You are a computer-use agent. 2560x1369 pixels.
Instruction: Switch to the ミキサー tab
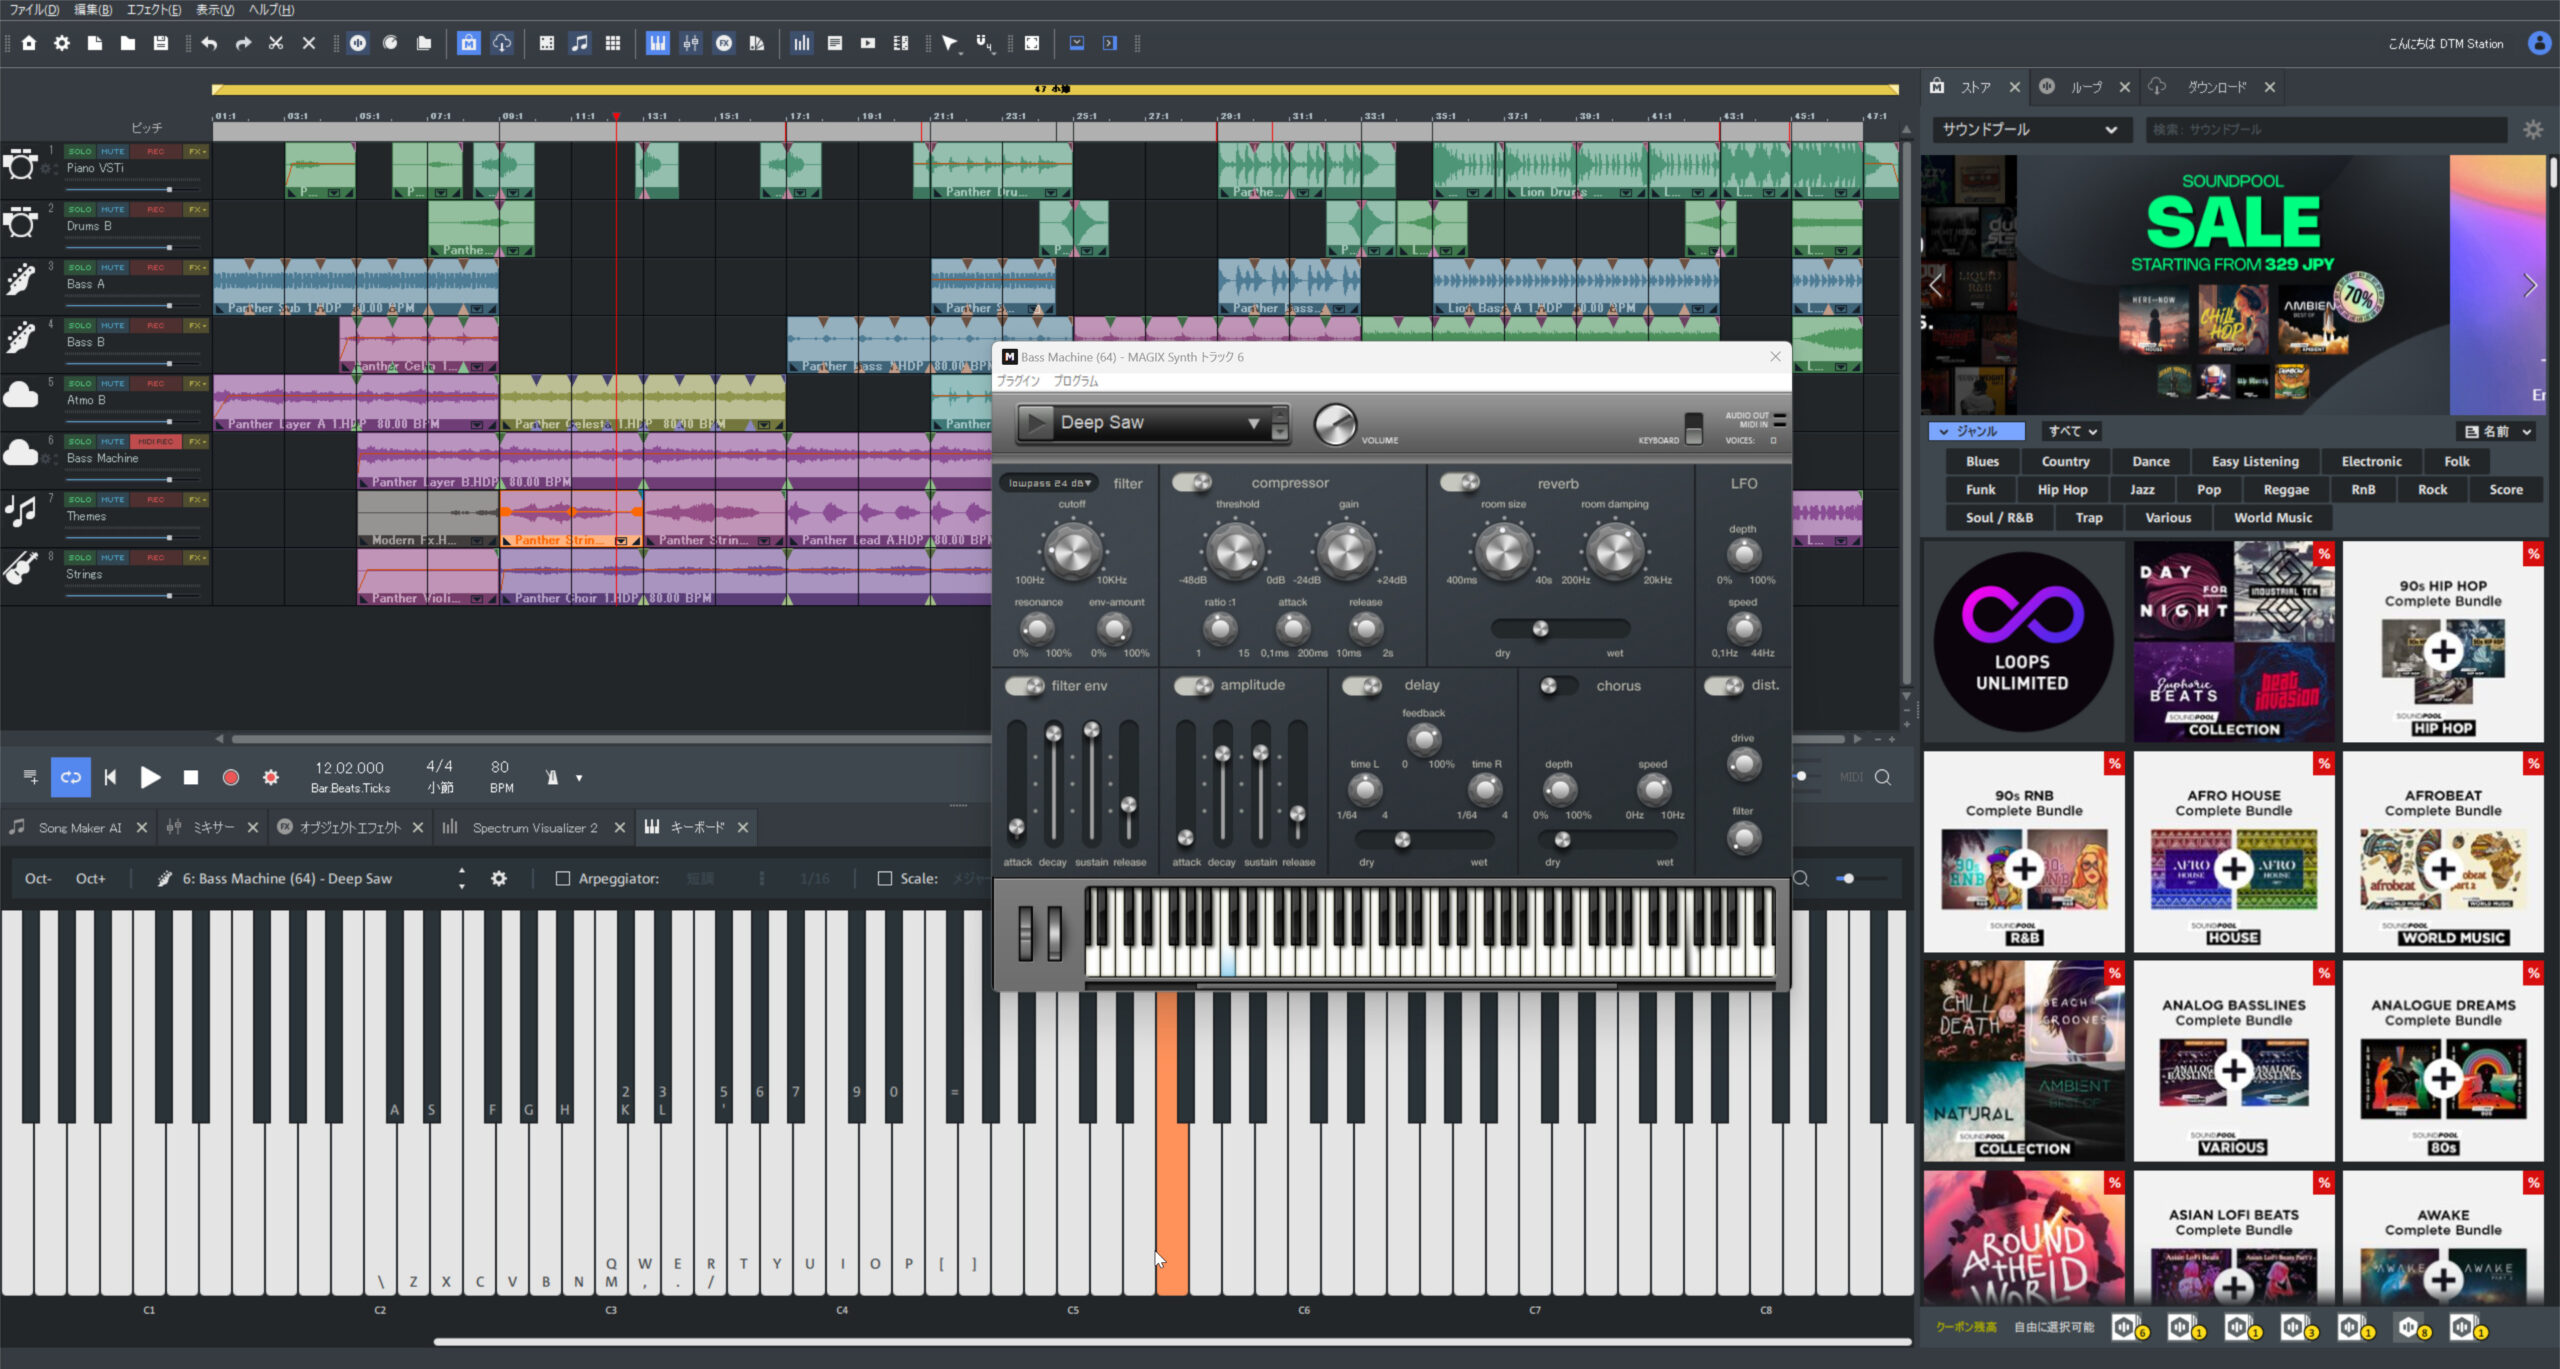213,827
